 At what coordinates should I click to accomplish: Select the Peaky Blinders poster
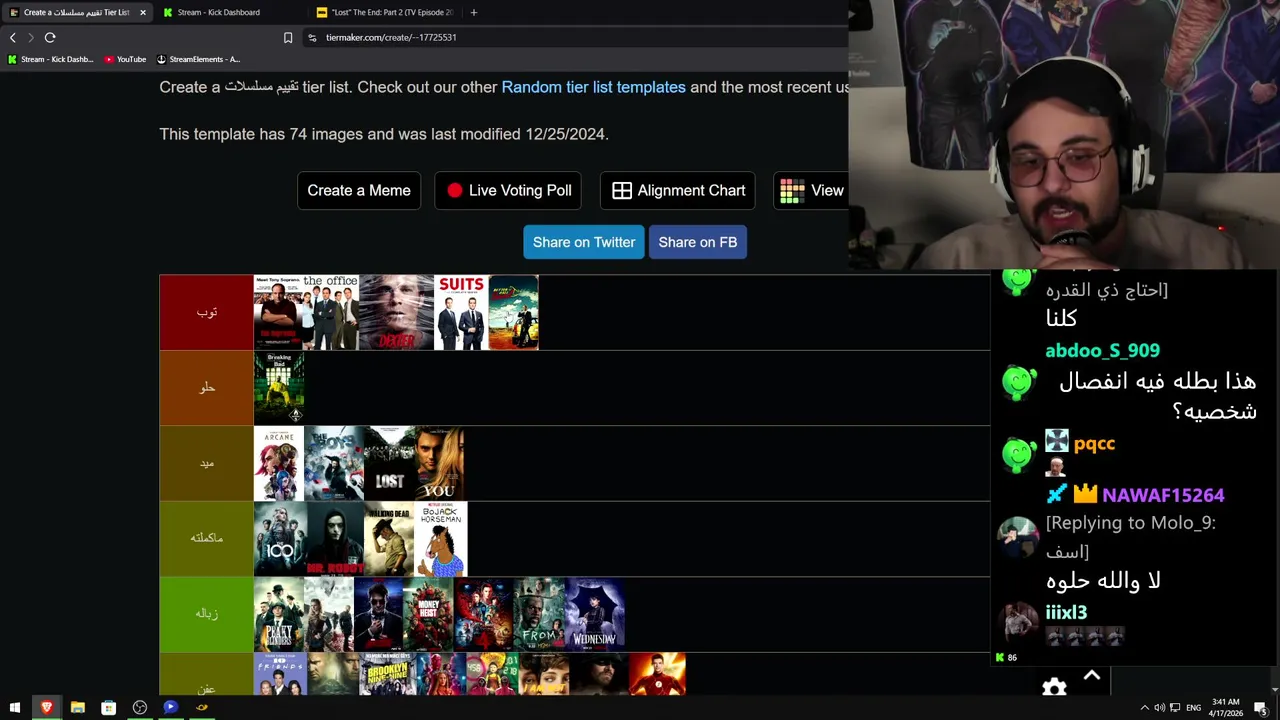tap(279, 614)
